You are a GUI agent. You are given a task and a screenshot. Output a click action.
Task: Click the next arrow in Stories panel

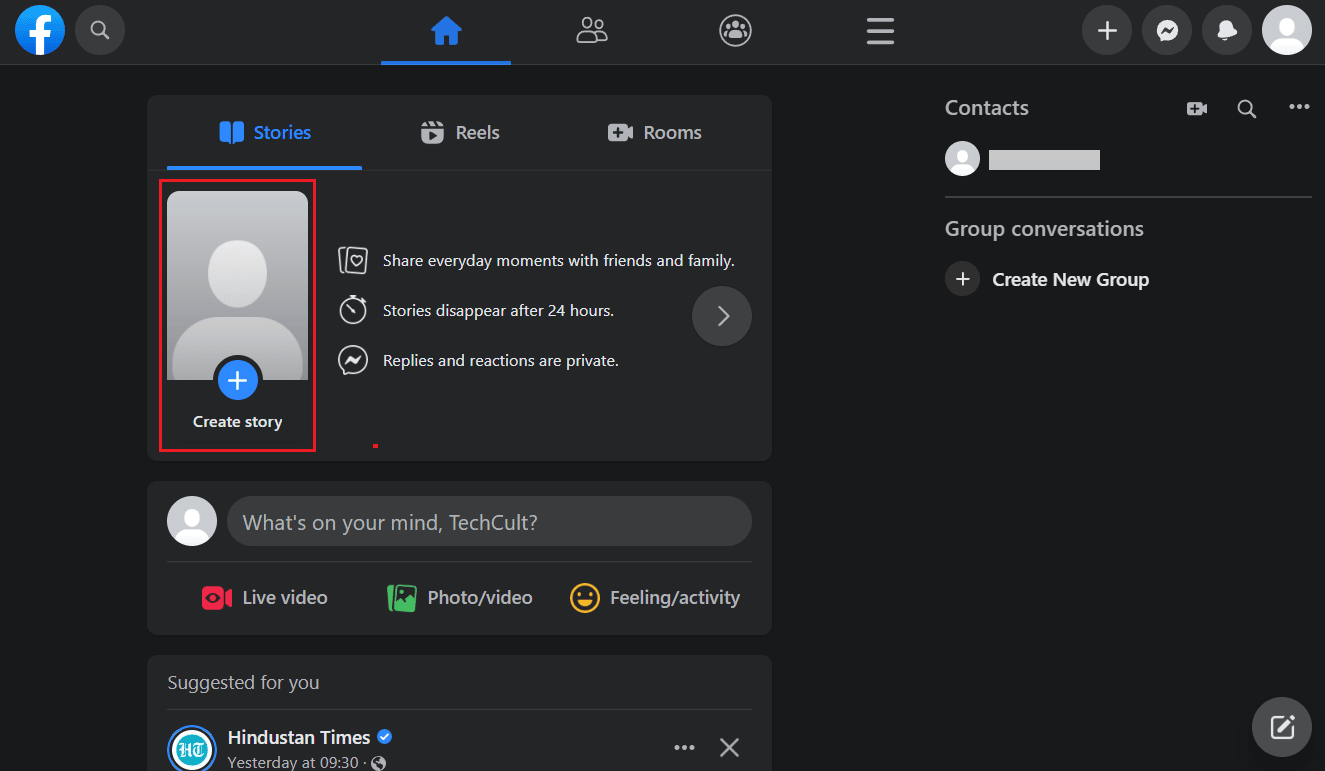coord(722,316)
